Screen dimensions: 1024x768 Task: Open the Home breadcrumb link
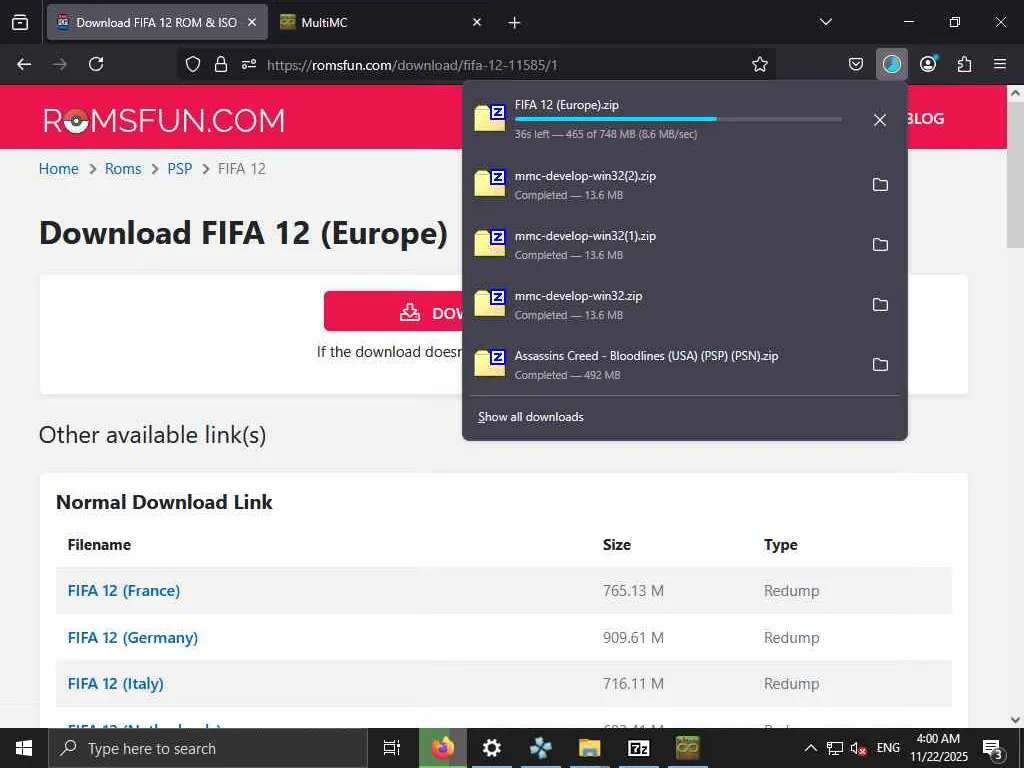tap(58, 168)
